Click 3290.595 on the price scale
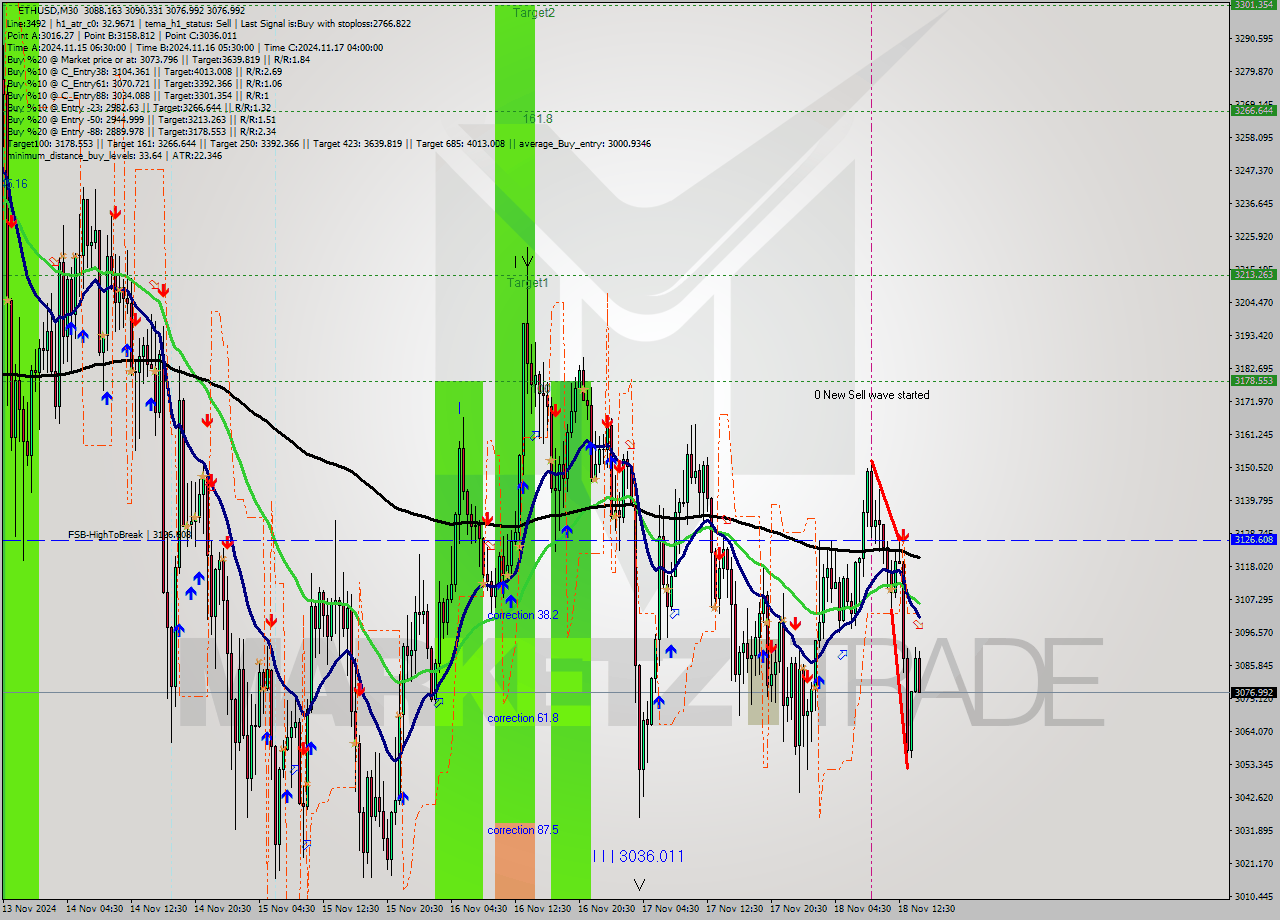The height and width of the screenshot is (920, 1280). pyautogui.click(x=1254, y=38)
